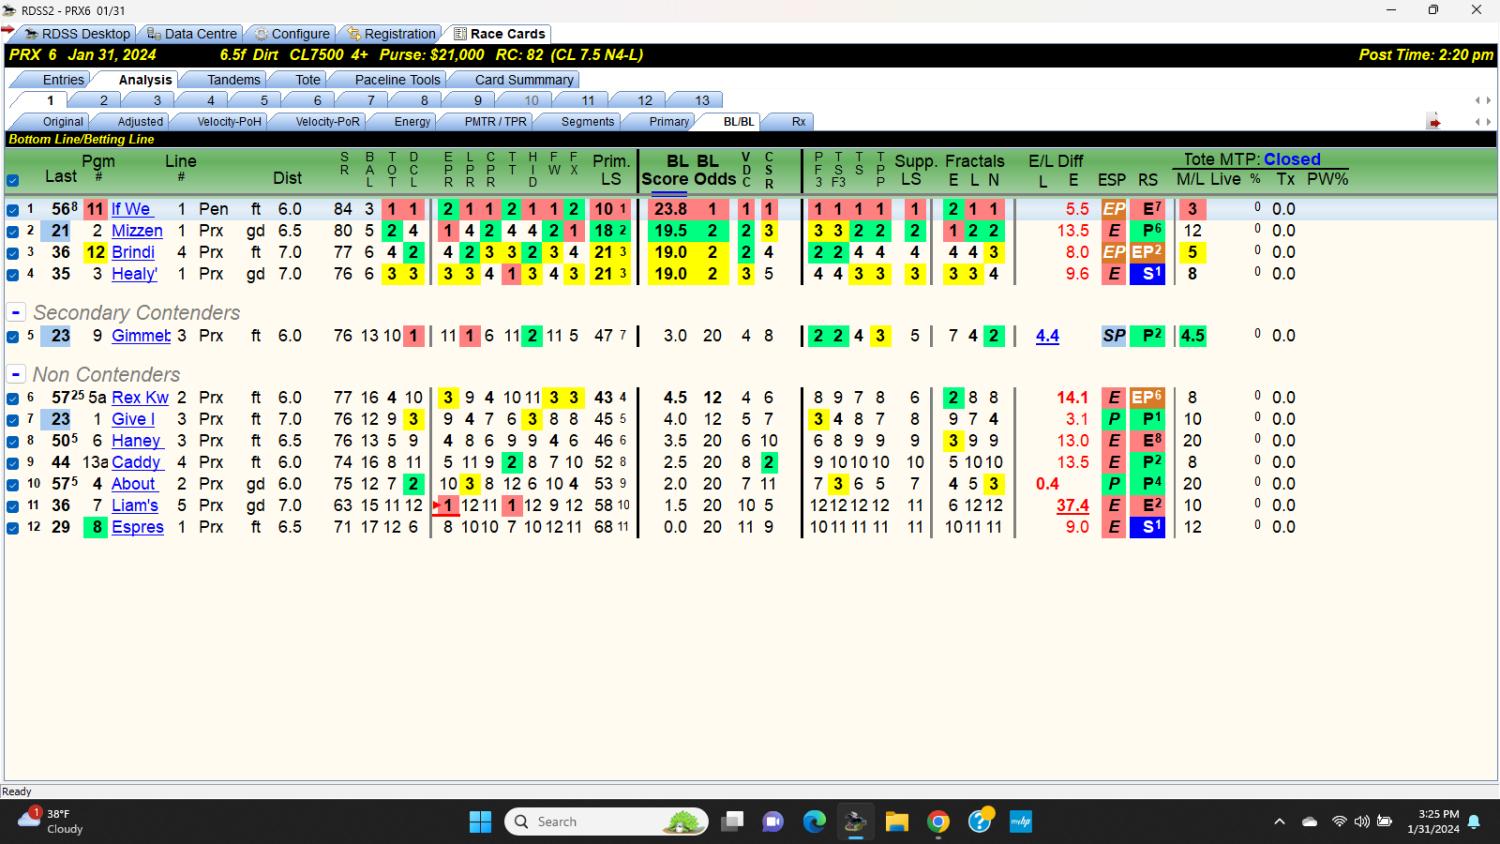Open the RDSS Desktop tab
1500x844 pixels.
[77, 33]
